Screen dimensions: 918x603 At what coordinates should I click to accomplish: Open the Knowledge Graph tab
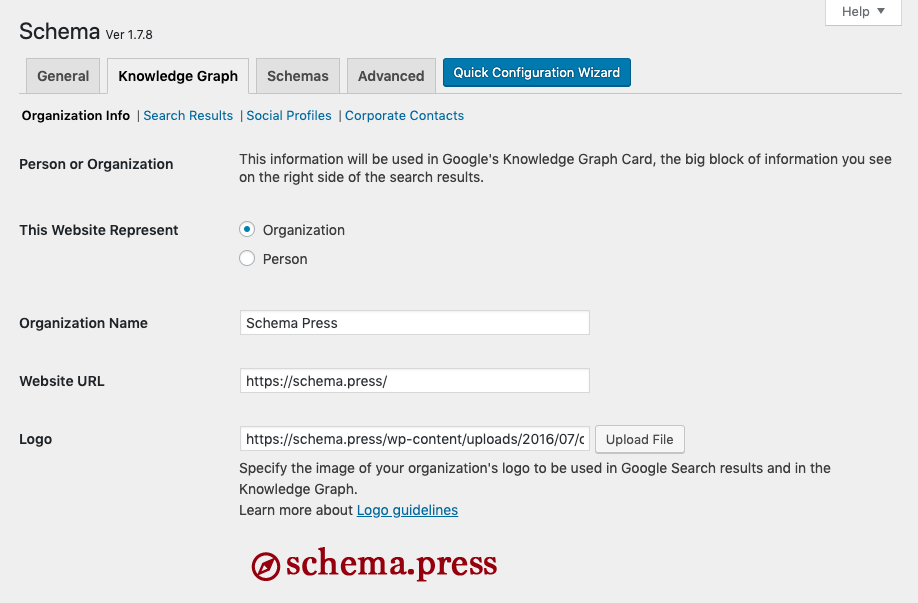pyautogui.click(x=178, y=76)
